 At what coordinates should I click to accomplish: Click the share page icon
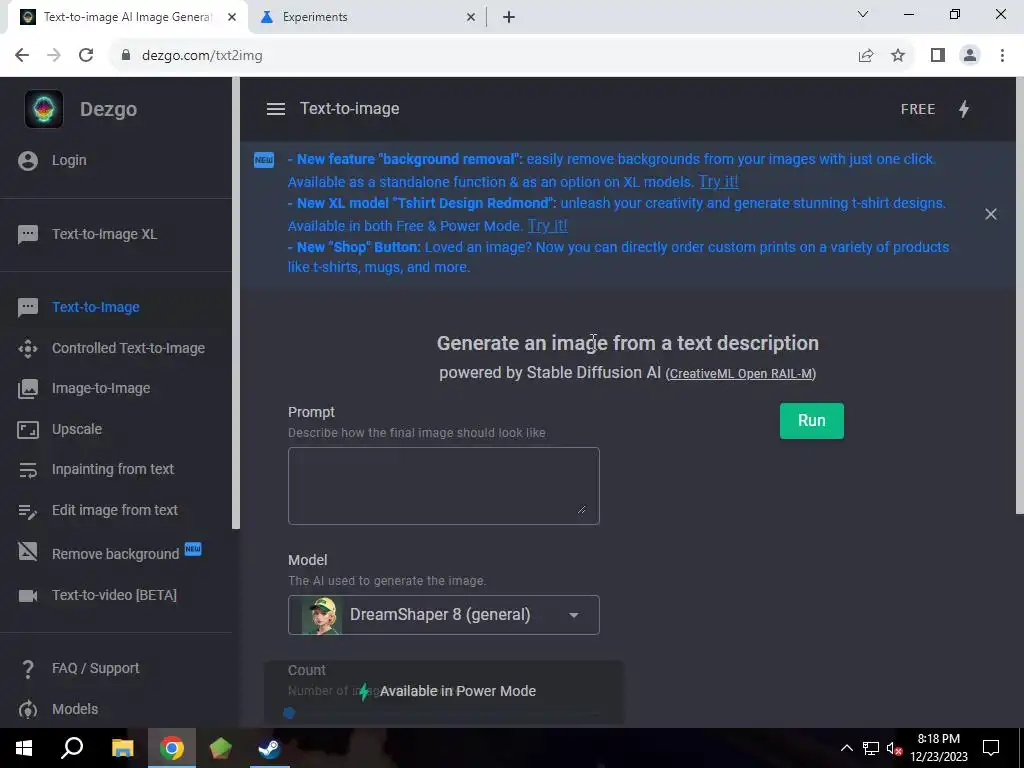point(866,56)
